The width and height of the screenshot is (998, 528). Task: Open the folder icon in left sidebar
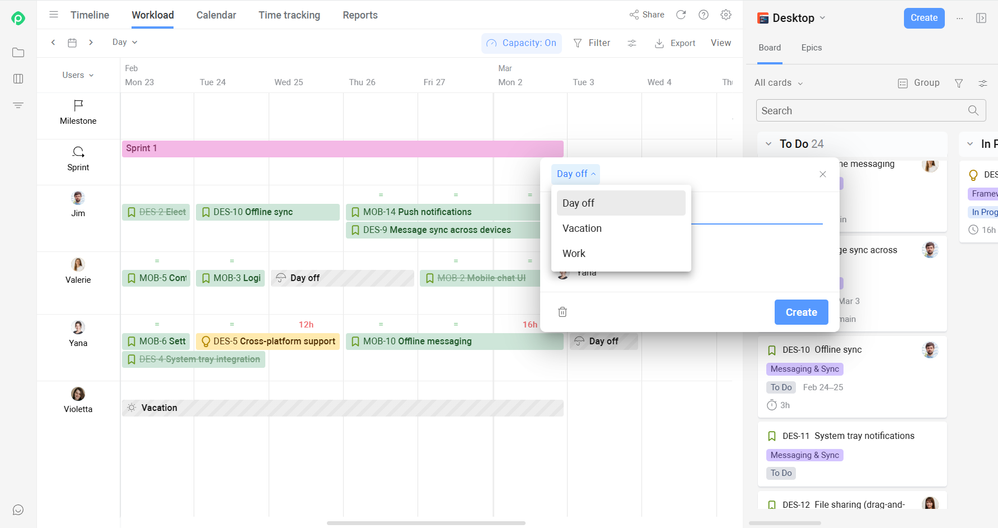coord(18,53)
